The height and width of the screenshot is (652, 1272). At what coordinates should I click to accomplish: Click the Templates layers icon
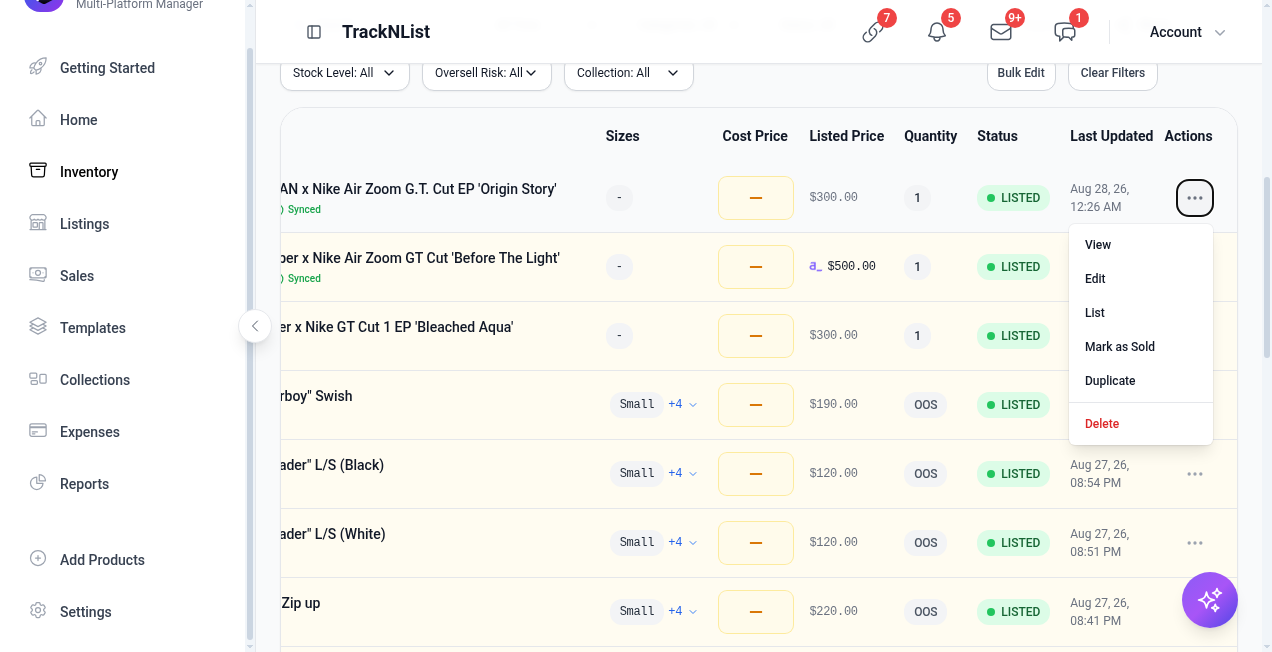pyautogui.click(x=38, y=327)
